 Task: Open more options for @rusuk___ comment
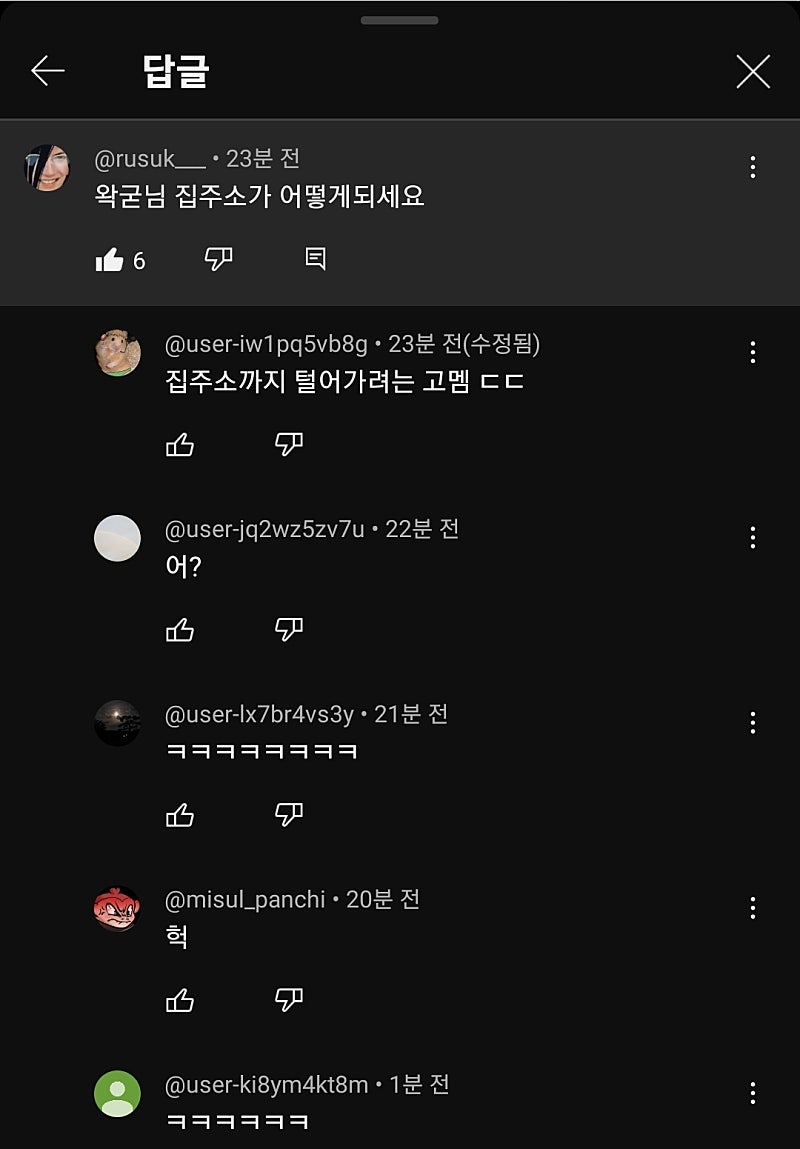pos(753,167)
